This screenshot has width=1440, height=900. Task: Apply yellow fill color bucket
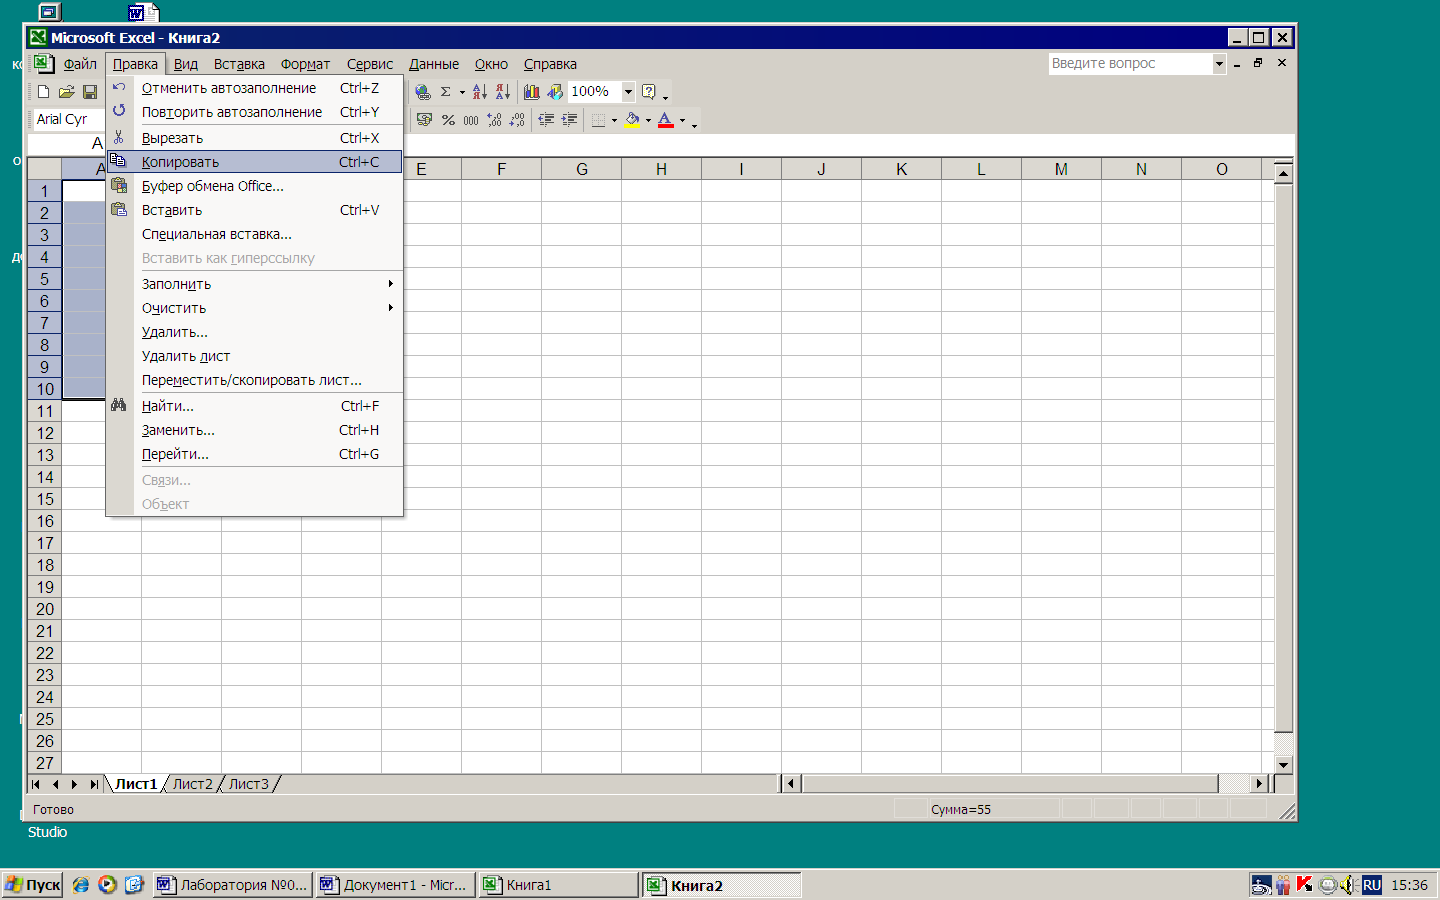click(632, 120)
